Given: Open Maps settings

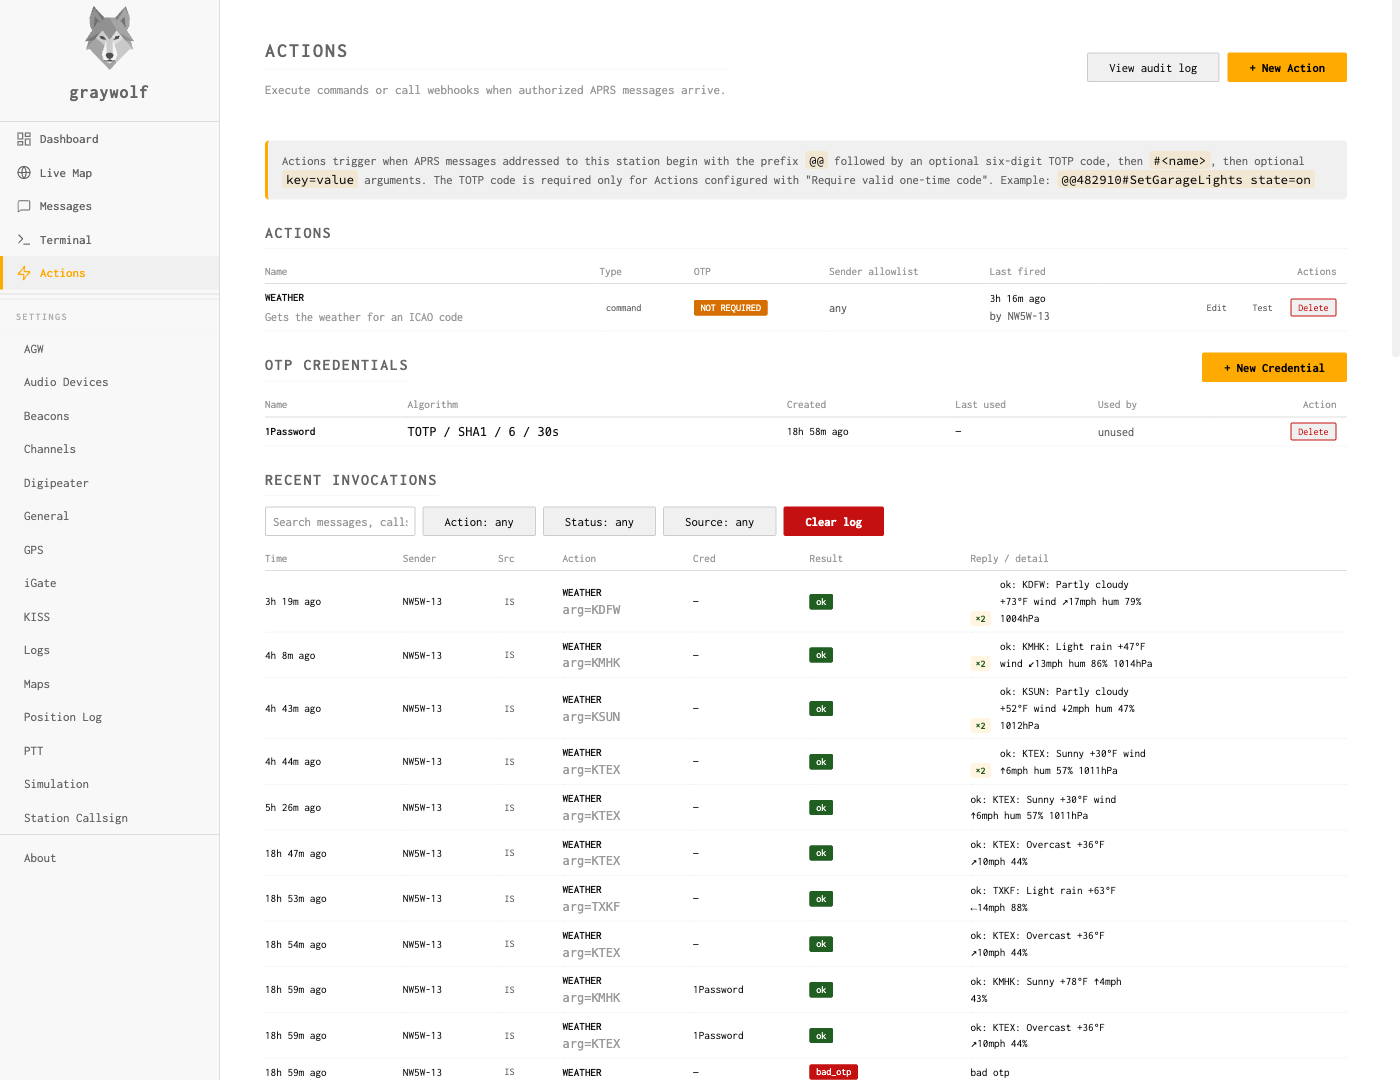Looking at the screenshot, I should 109,684.
